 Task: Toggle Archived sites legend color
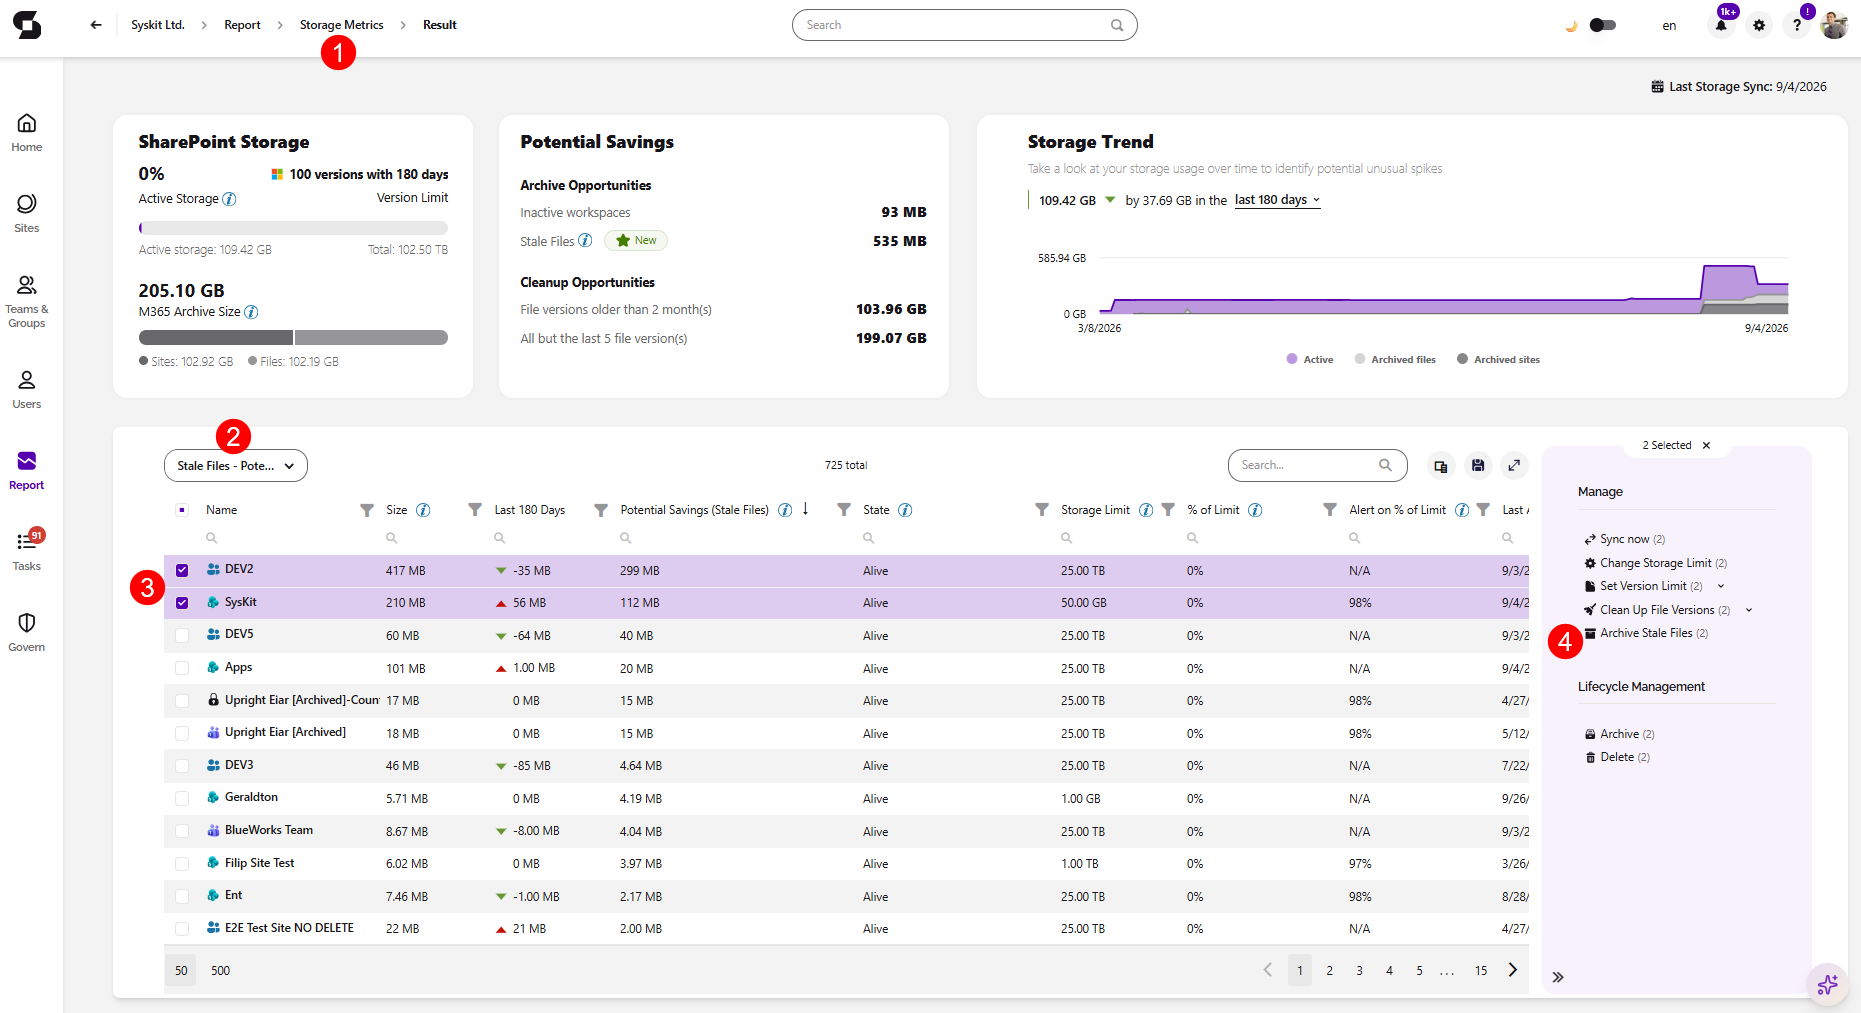coord(1463,359)
